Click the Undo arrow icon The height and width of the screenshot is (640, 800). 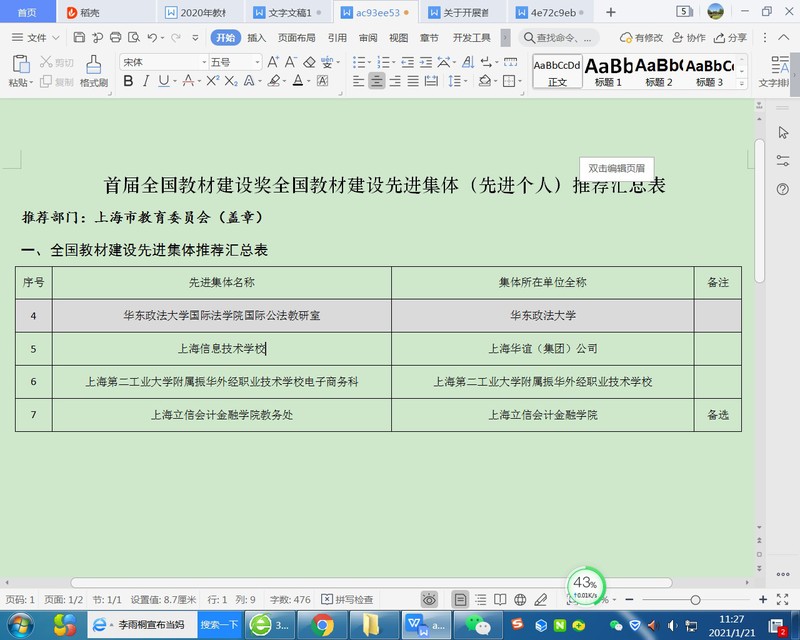point(152,38)
